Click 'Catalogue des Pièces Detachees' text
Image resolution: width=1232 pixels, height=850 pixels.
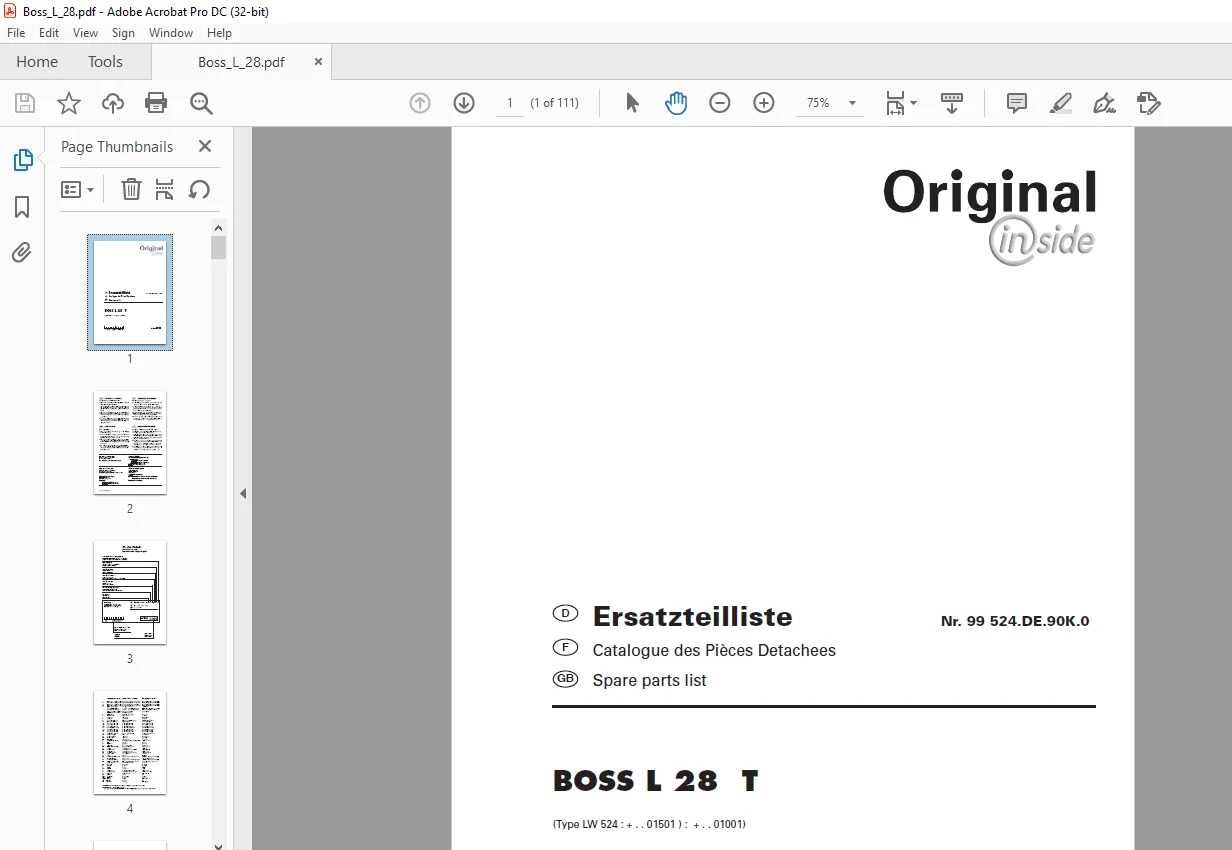pos(714,650)
